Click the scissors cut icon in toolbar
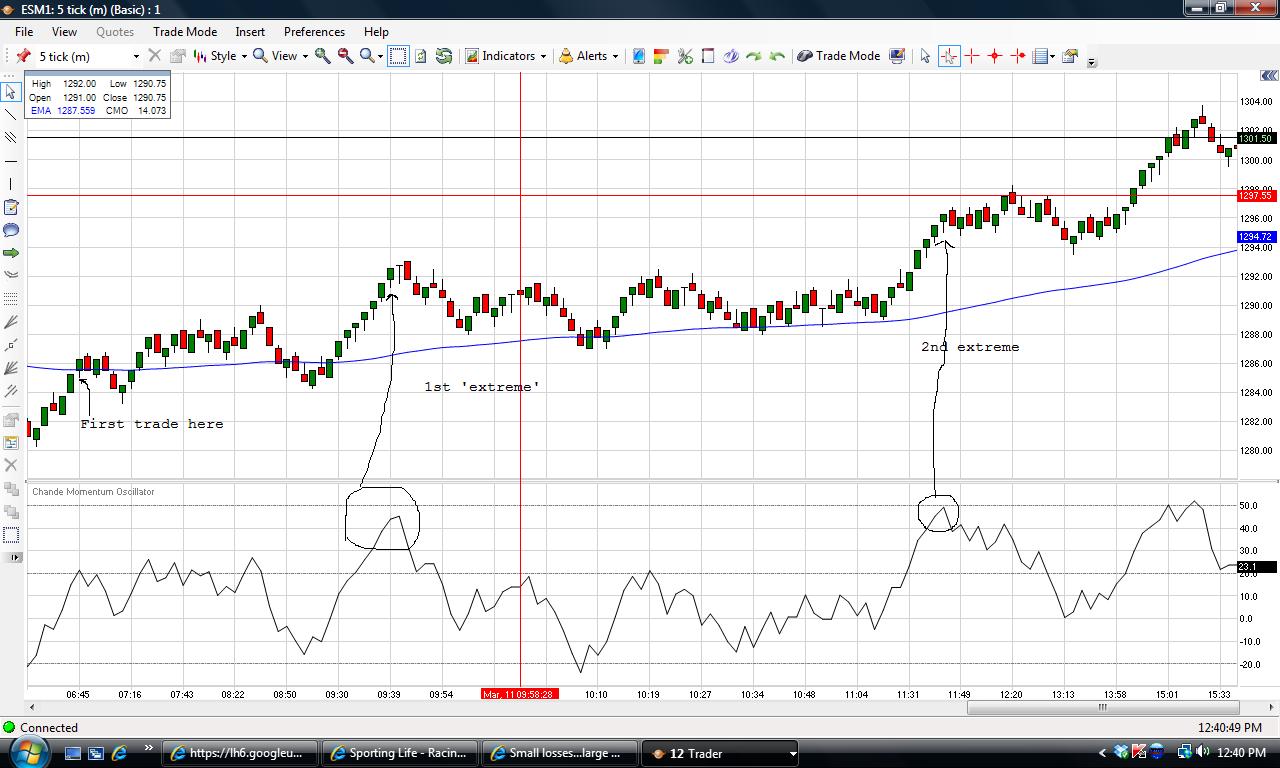The image size is (1280, 768). pos(685,56)
